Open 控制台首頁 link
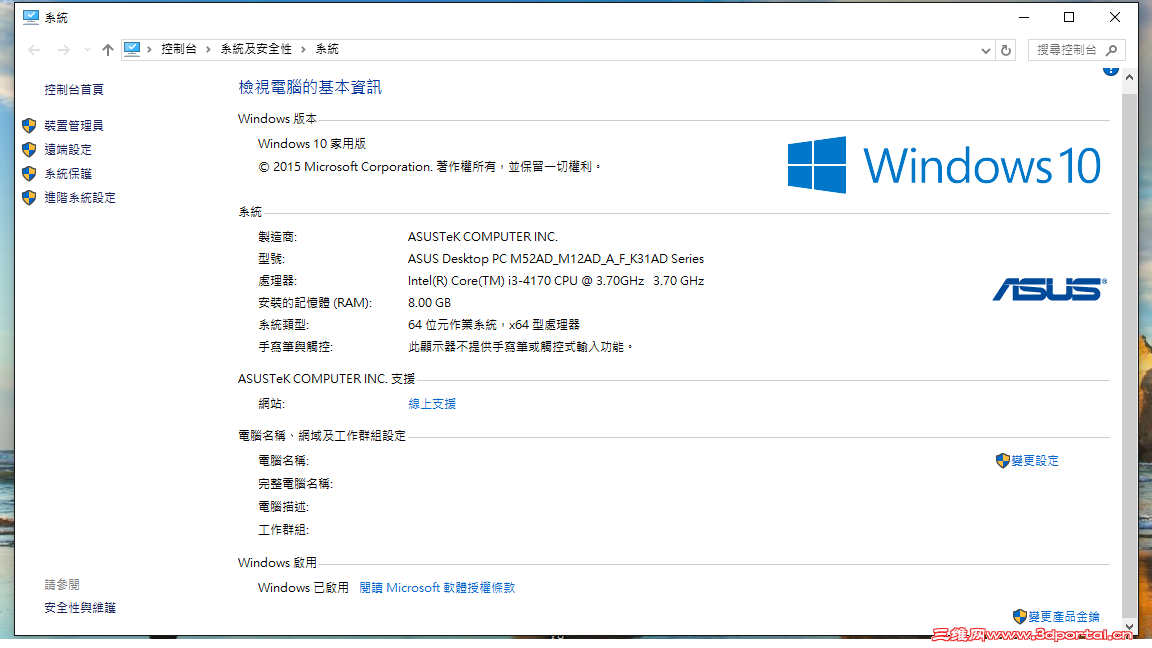Screen dimensions: 1152x648 tap(74, 90)
